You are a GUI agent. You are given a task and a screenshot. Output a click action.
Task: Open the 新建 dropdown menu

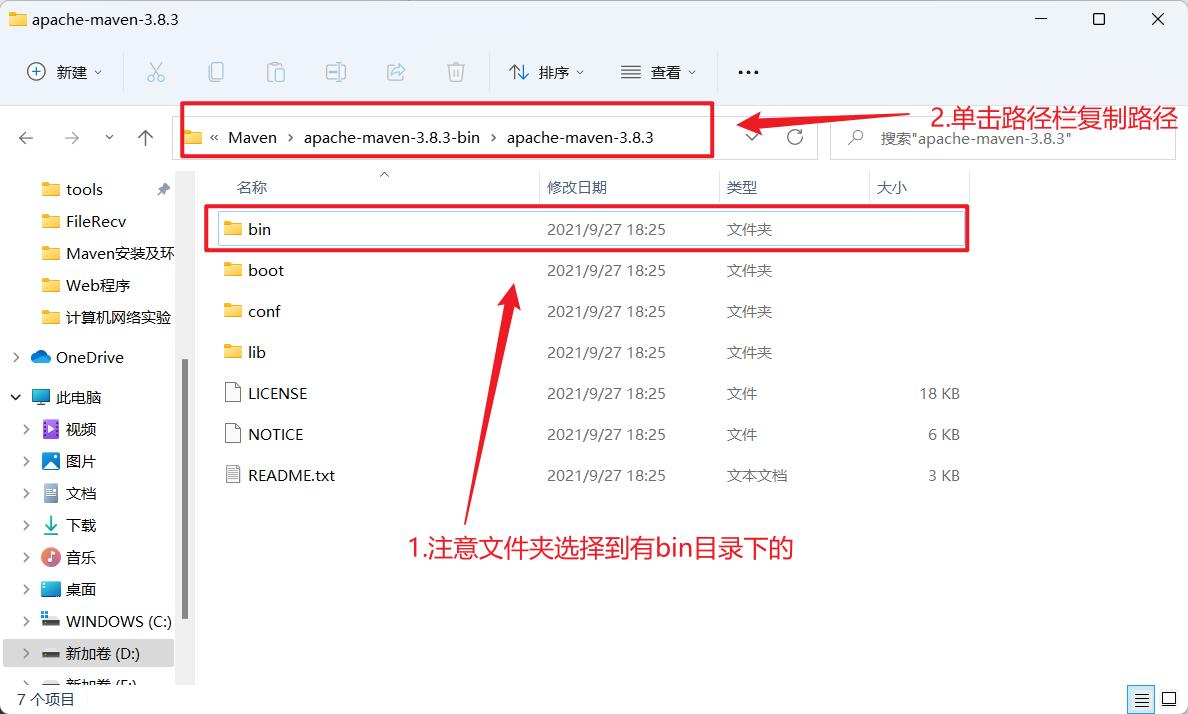point(65,72)
